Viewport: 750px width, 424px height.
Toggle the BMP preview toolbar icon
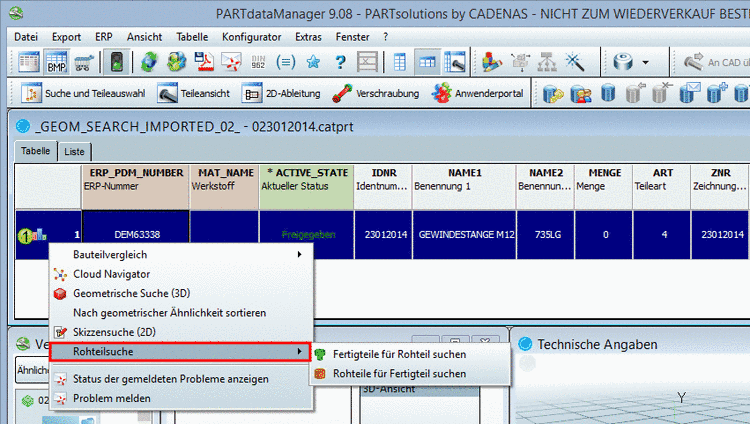pyautogui.click(x=56, y=62)
